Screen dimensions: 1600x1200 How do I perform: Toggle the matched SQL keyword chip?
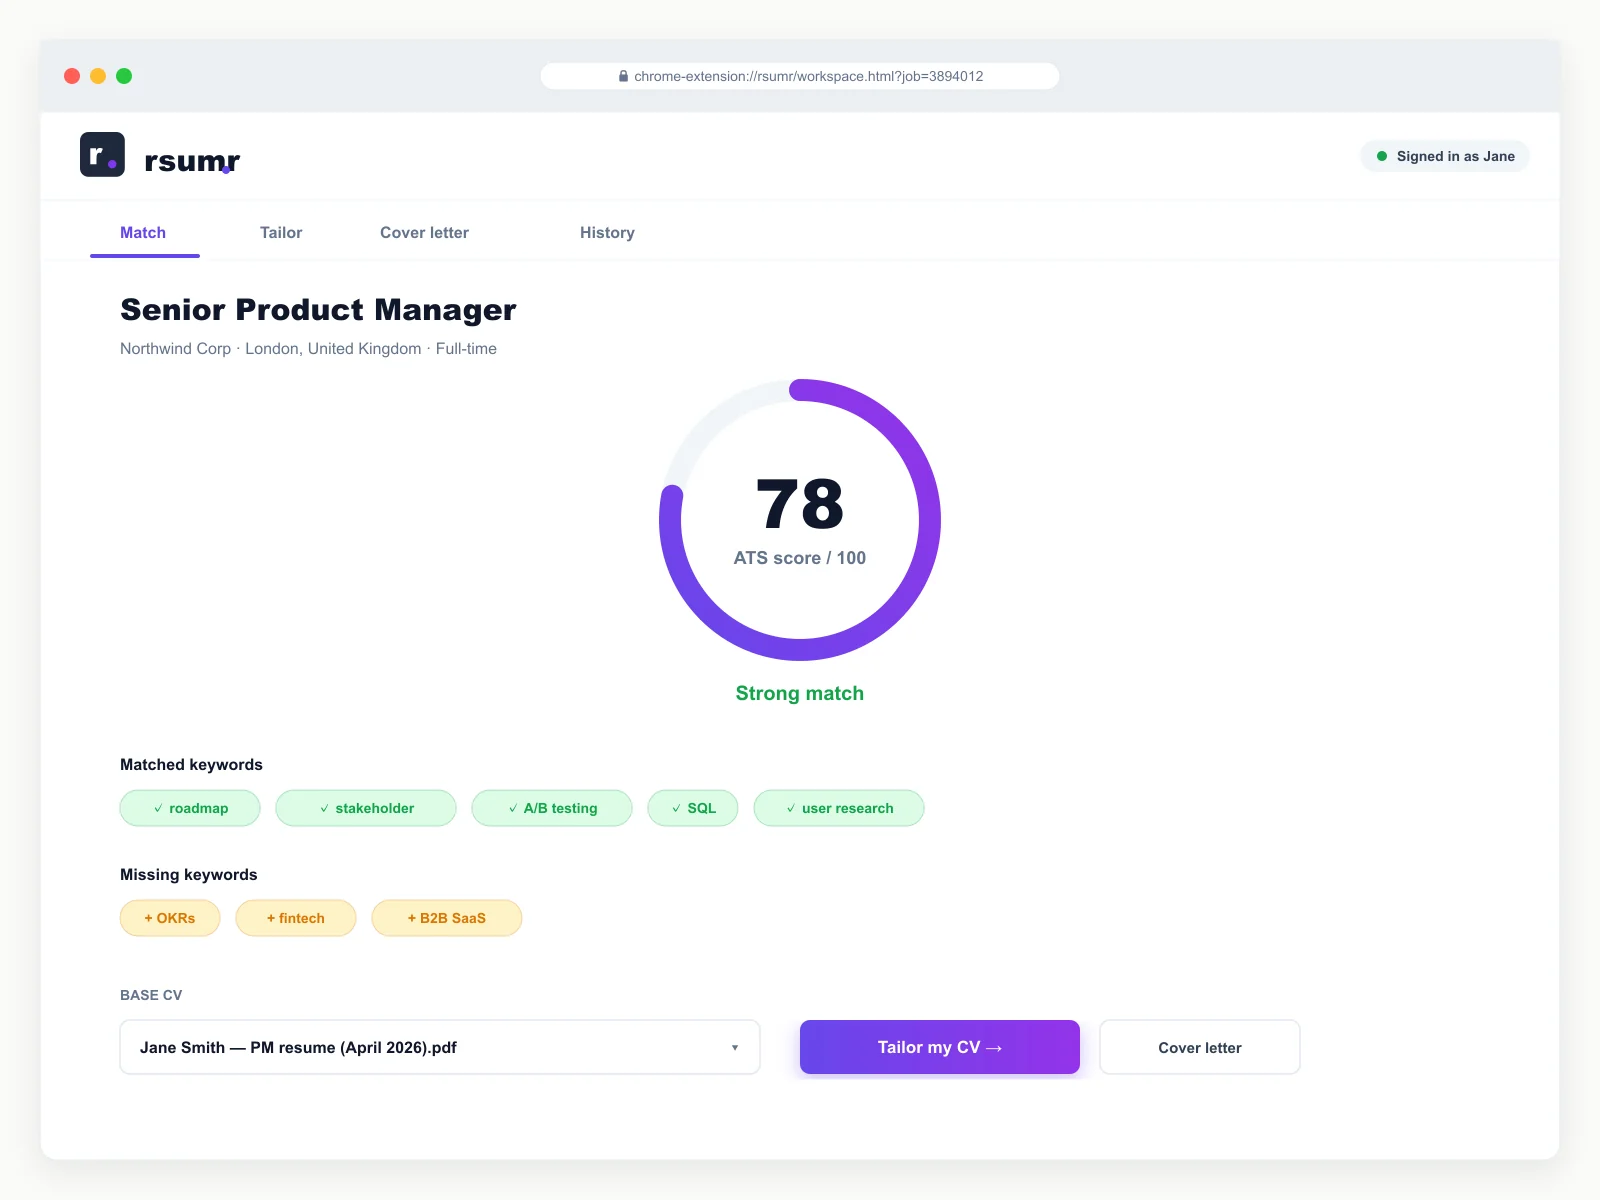693,808
